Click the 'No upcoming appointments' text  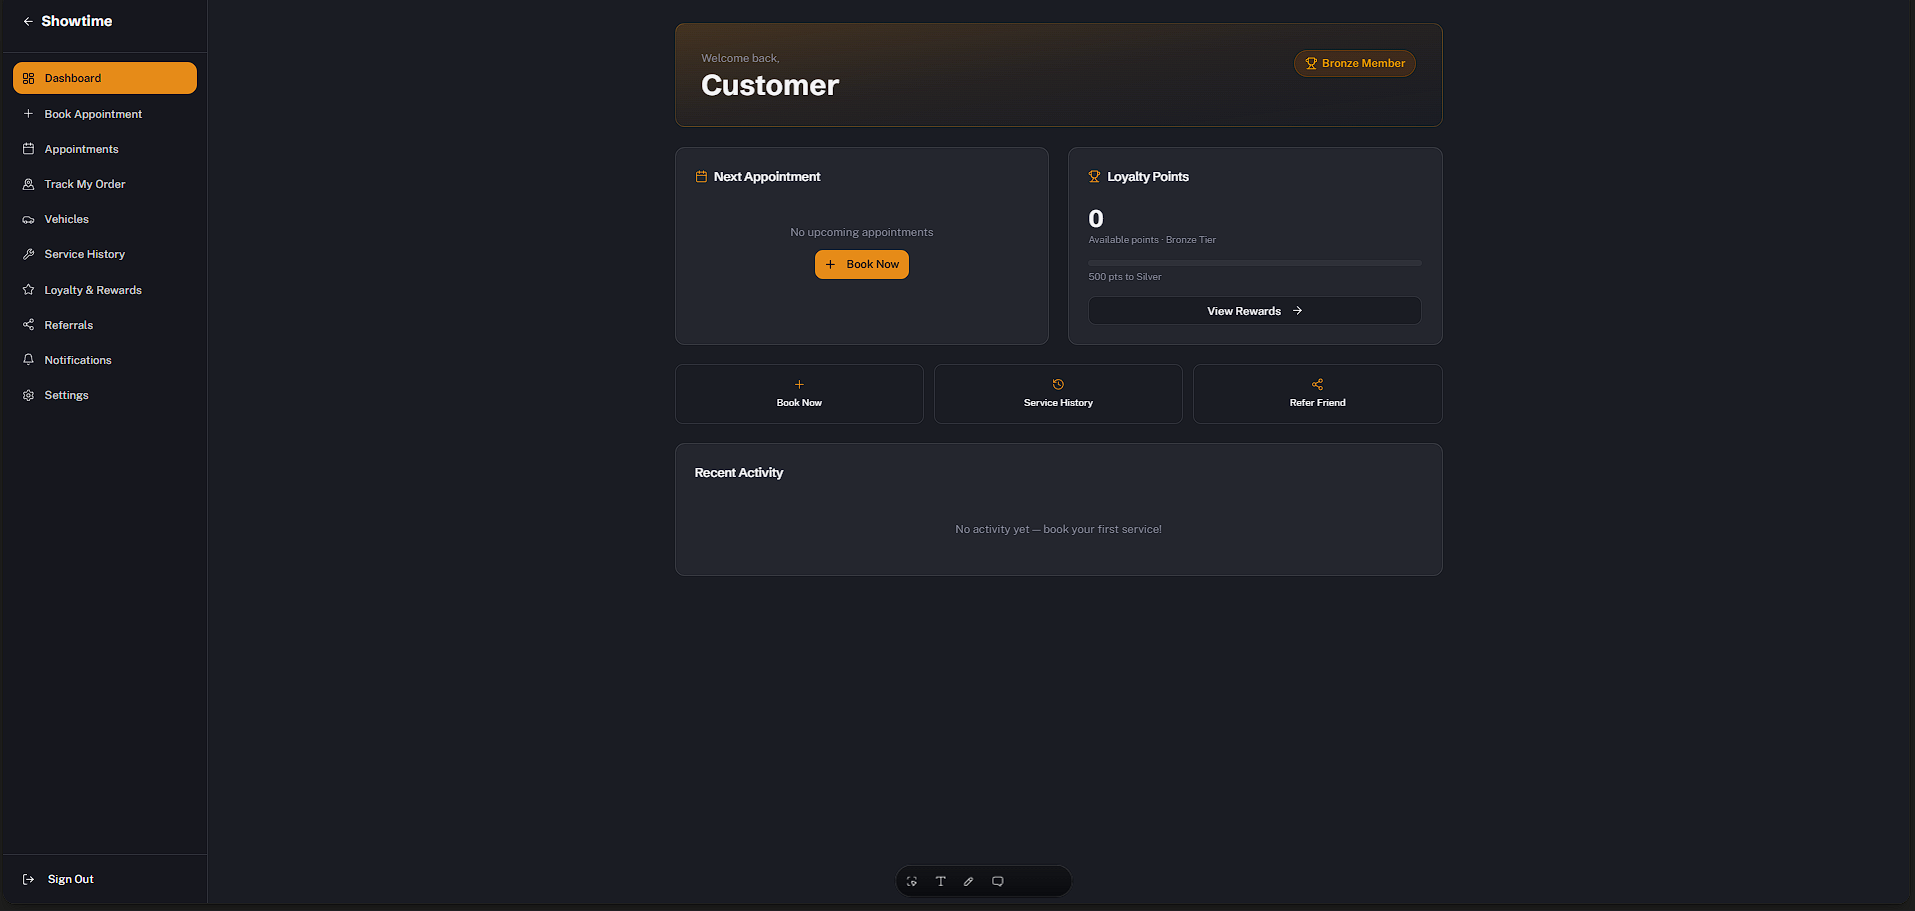862,232
